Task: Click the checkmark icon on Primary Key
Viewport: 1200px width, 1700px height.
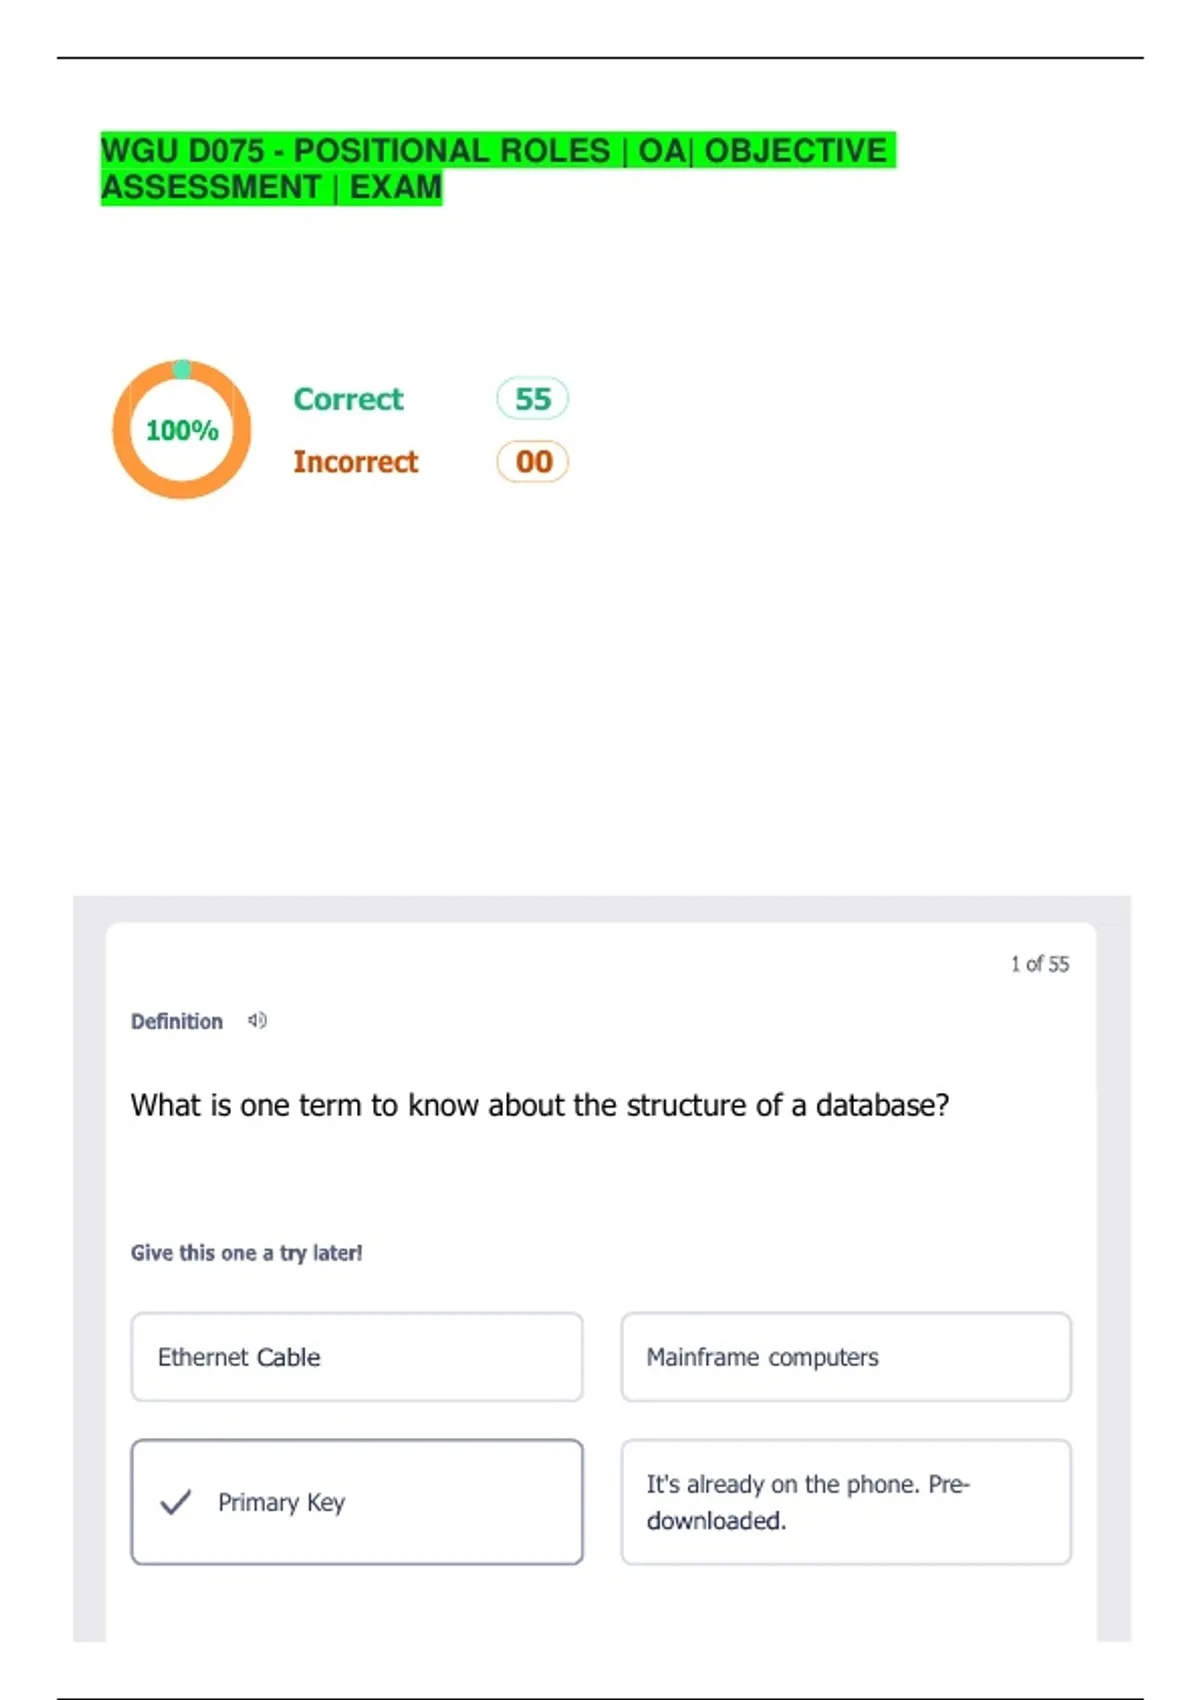Action: pos(175,1502)
